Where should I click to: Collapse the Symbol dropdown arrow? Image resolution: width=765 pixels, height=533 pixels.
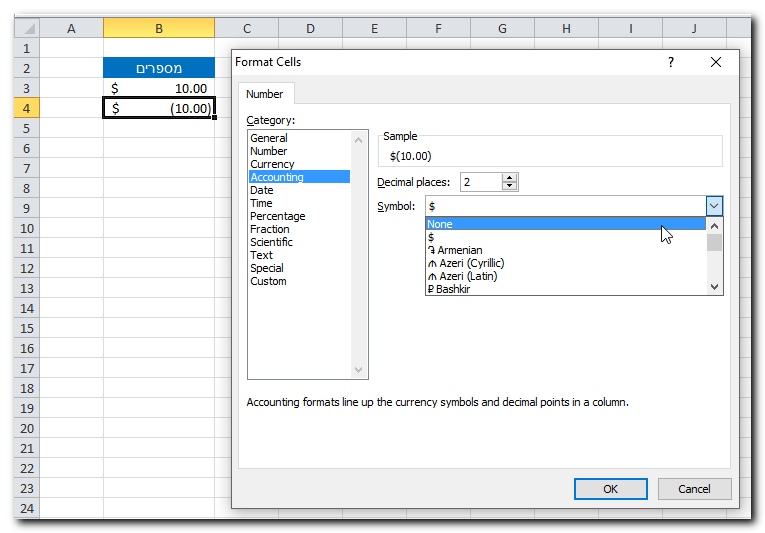click(x=714, y=205)
